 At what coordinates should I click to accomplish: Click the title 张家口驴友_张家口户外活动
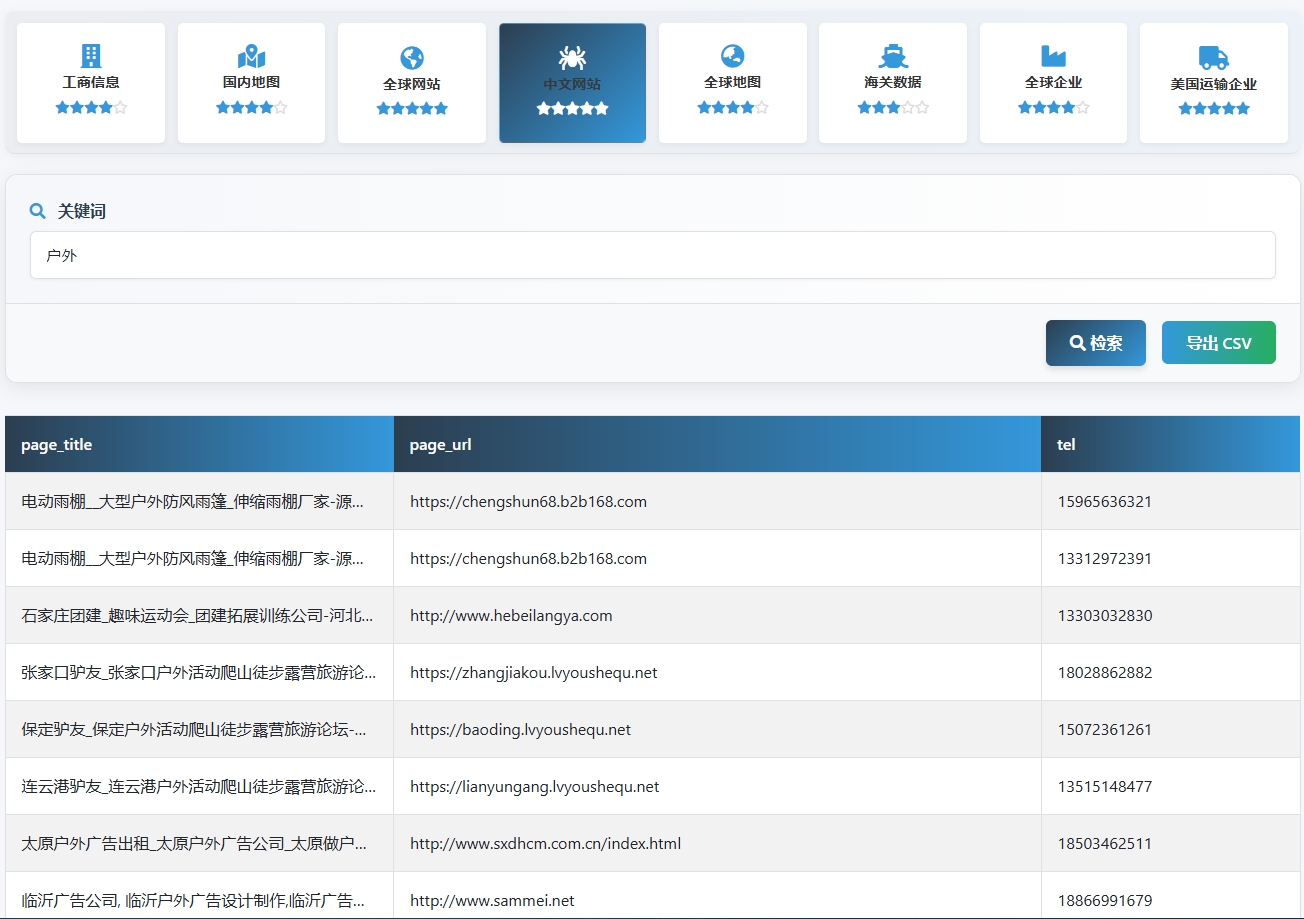(198, 672)
